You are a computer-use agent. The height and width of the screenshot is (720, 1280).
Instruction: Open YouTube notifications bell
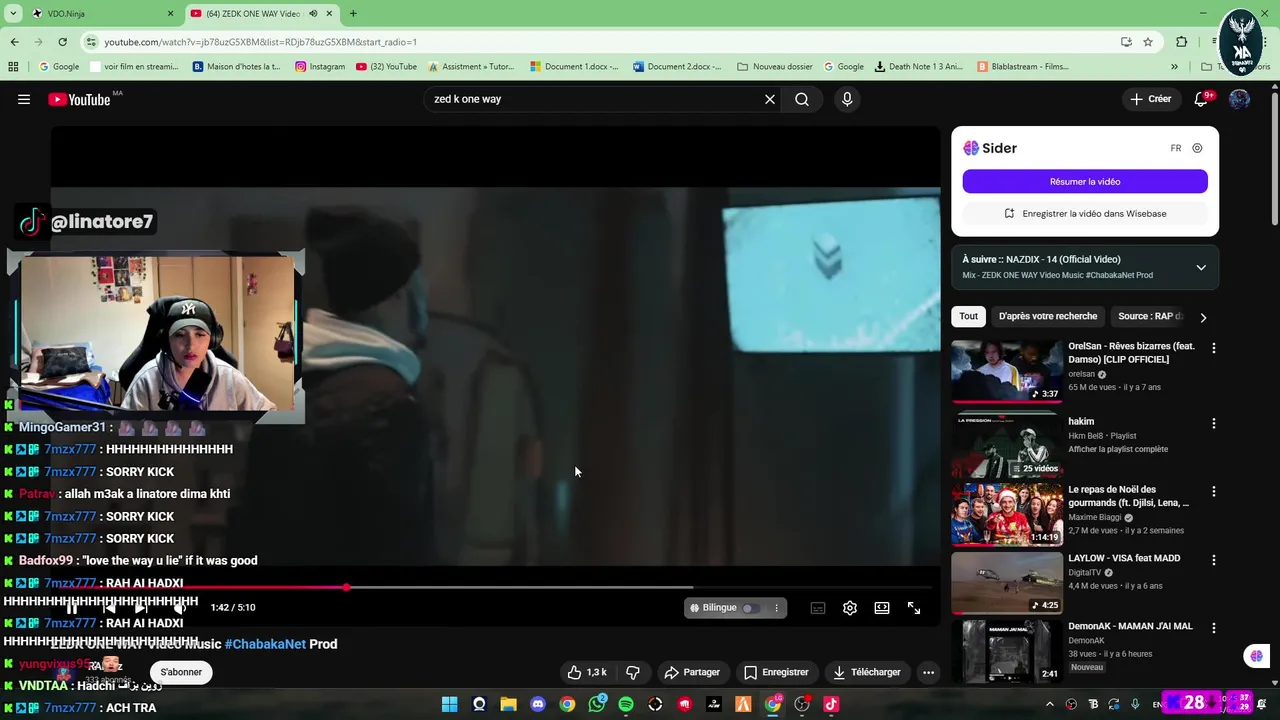pos(1202,99)
